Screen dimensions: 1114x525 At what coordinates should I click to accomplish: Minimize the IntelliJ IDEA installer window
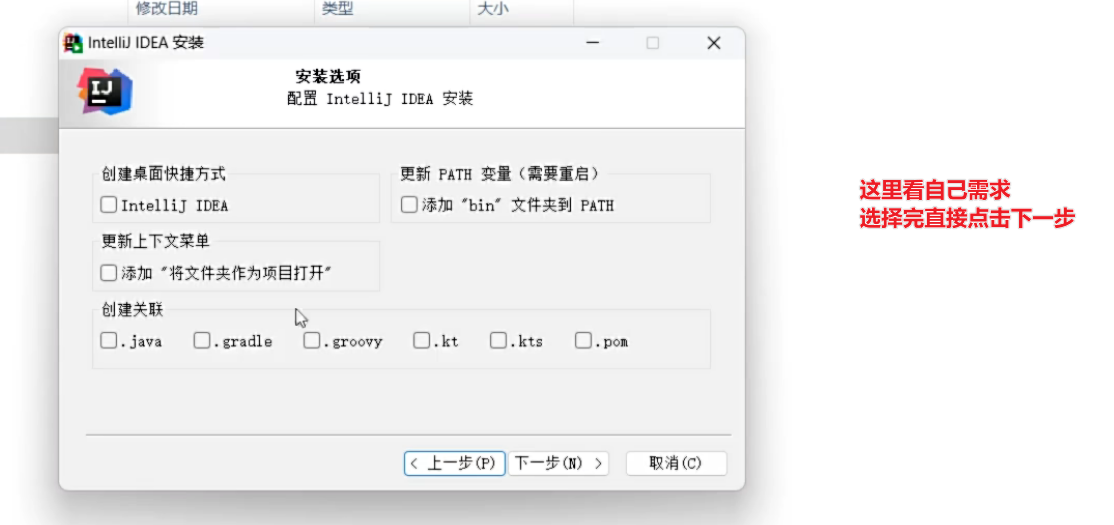pos(591,43)
